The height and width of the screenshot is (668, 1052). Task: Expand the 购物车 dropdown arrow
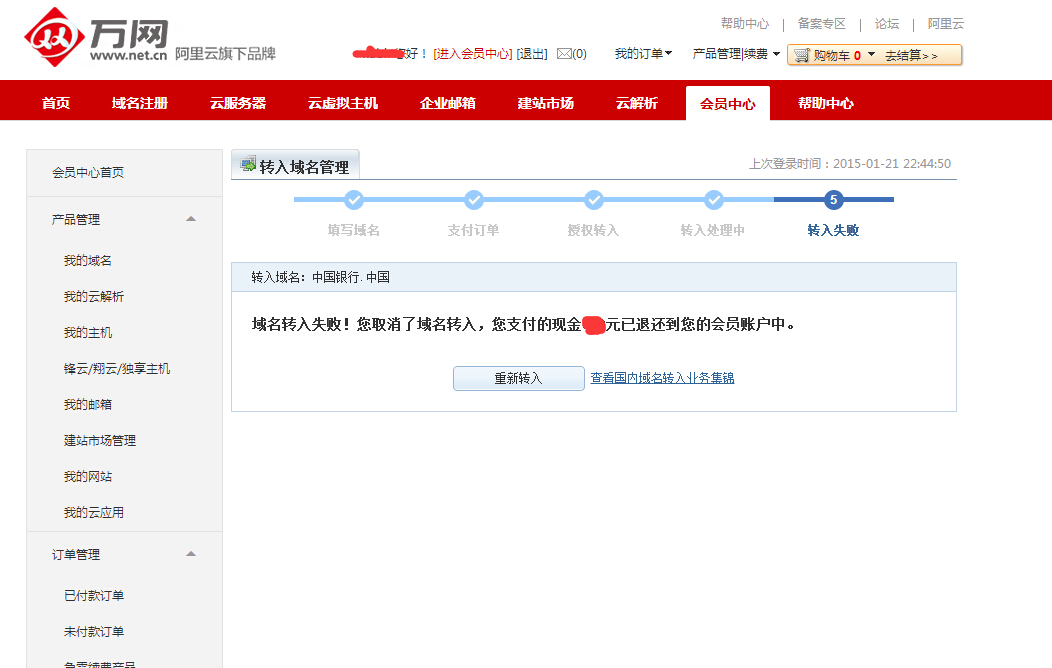click(x=872, y=54)
